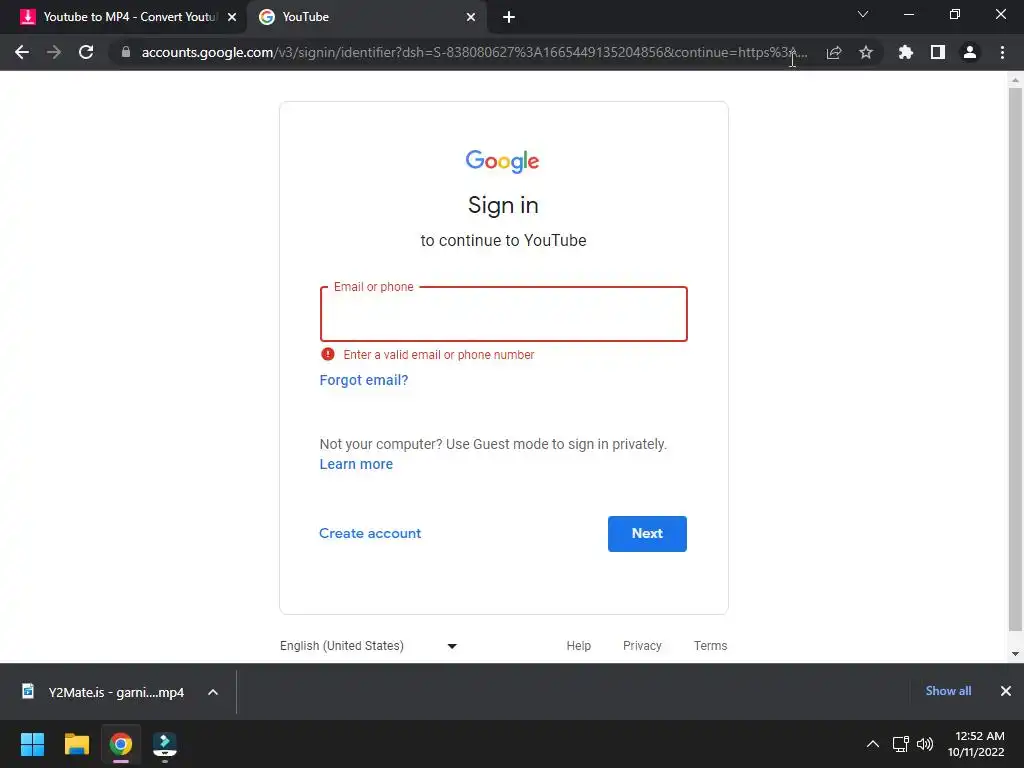
Task: Open the volume tray icon
Action: click(x=925, y=744)
